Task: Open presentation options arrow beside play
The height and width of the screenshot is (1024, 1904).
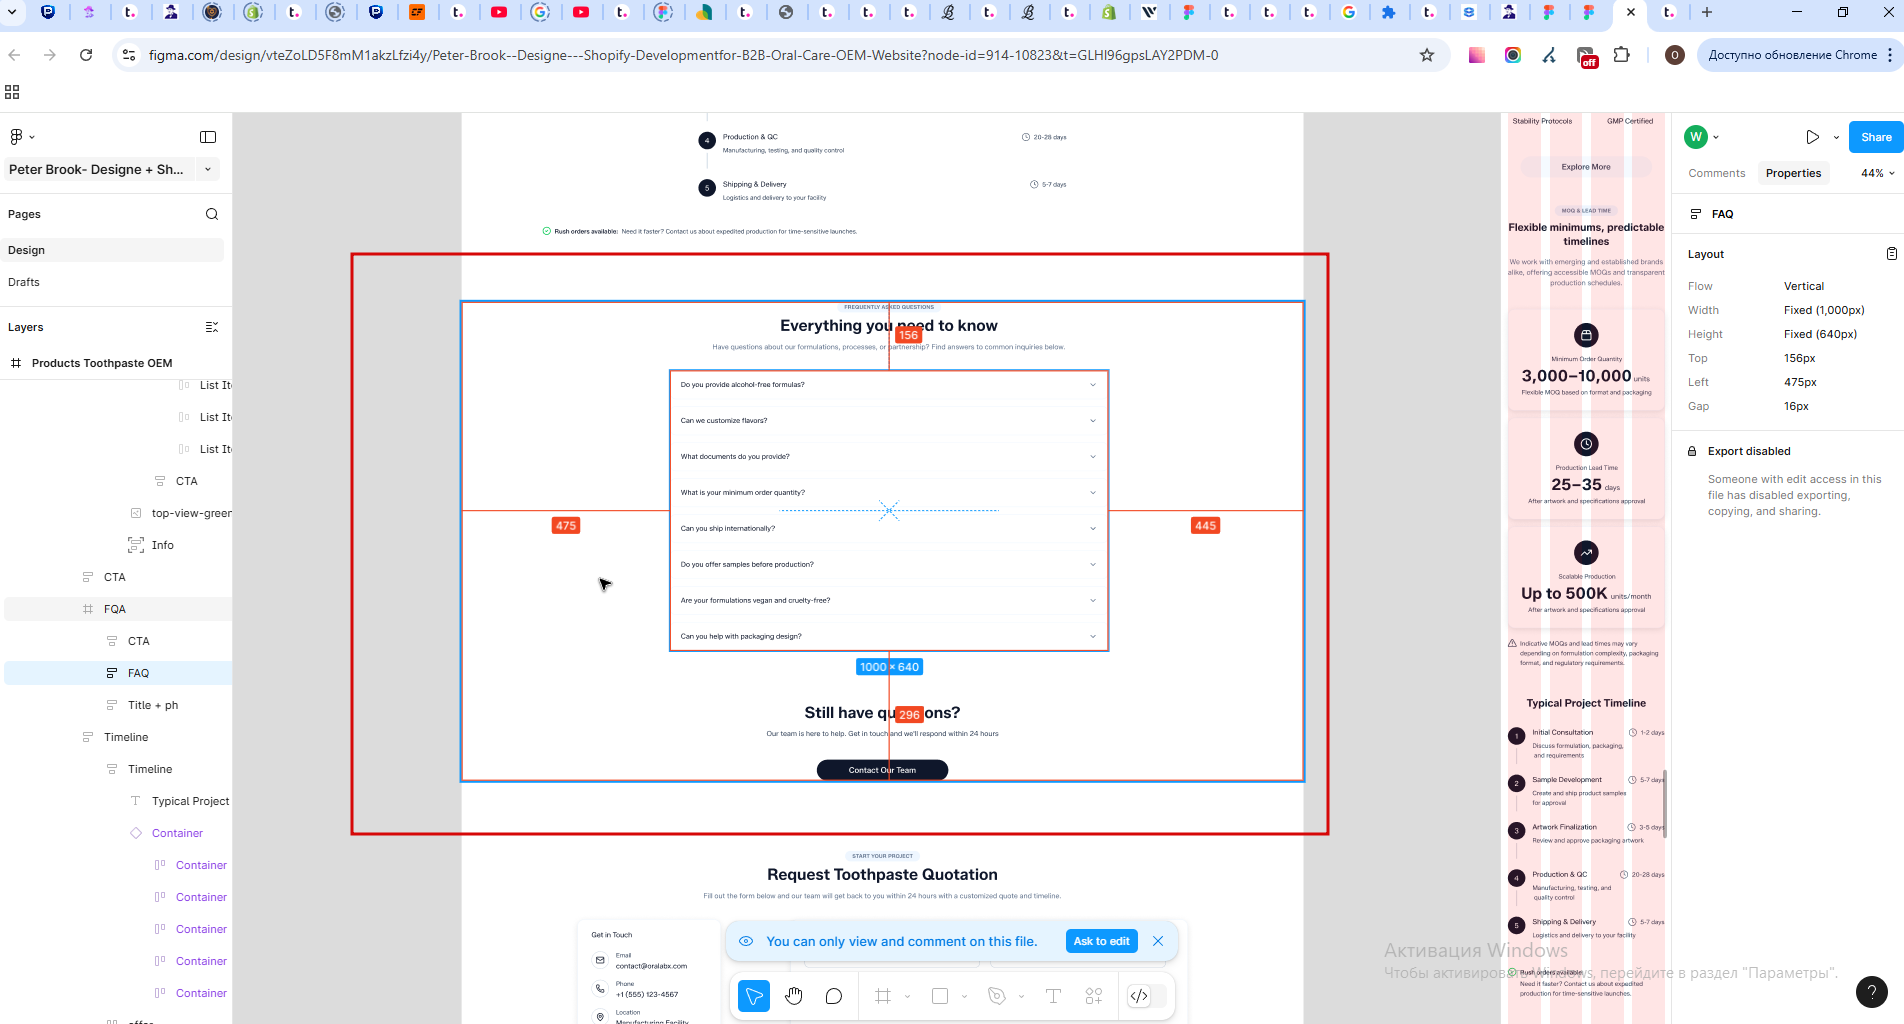Action: 1836,138
